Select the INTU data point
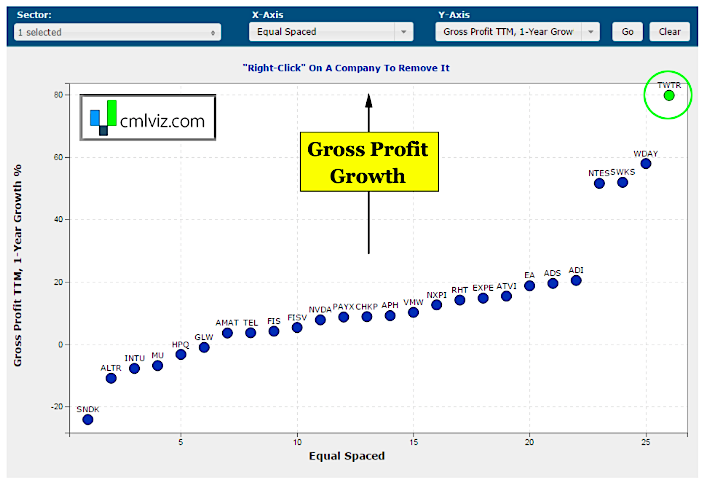The image size is (706, 484). point(134,368)
